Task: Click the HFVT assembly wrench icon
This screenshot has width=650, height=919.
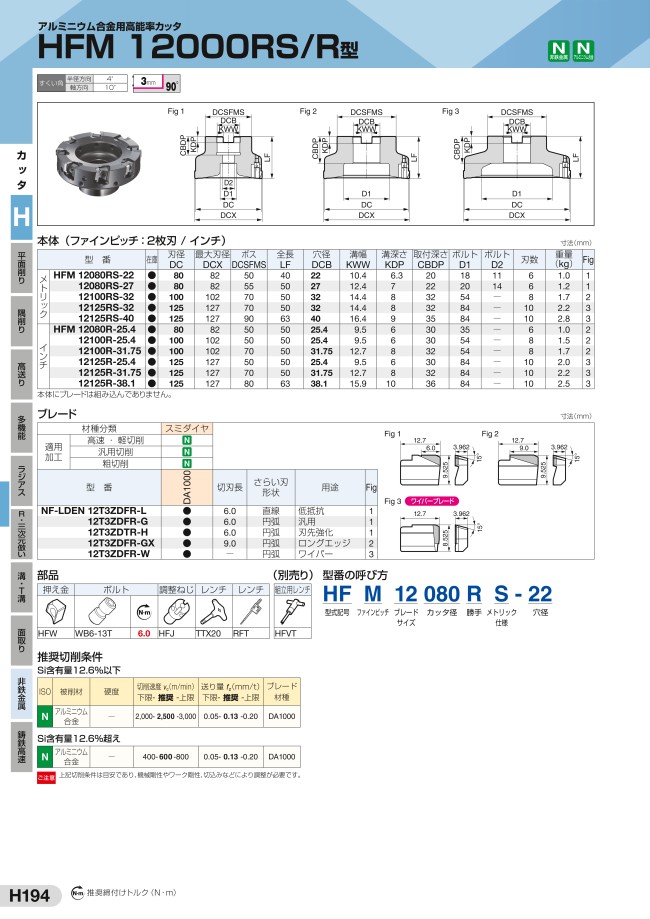Action: point(288,611)
